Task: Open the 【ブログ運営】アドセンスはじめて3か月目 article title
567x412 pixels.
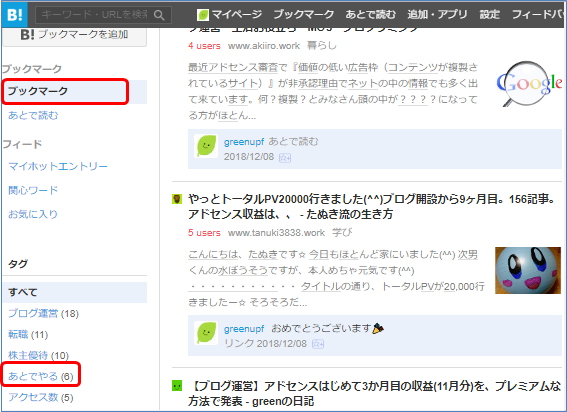Action: 374,394
